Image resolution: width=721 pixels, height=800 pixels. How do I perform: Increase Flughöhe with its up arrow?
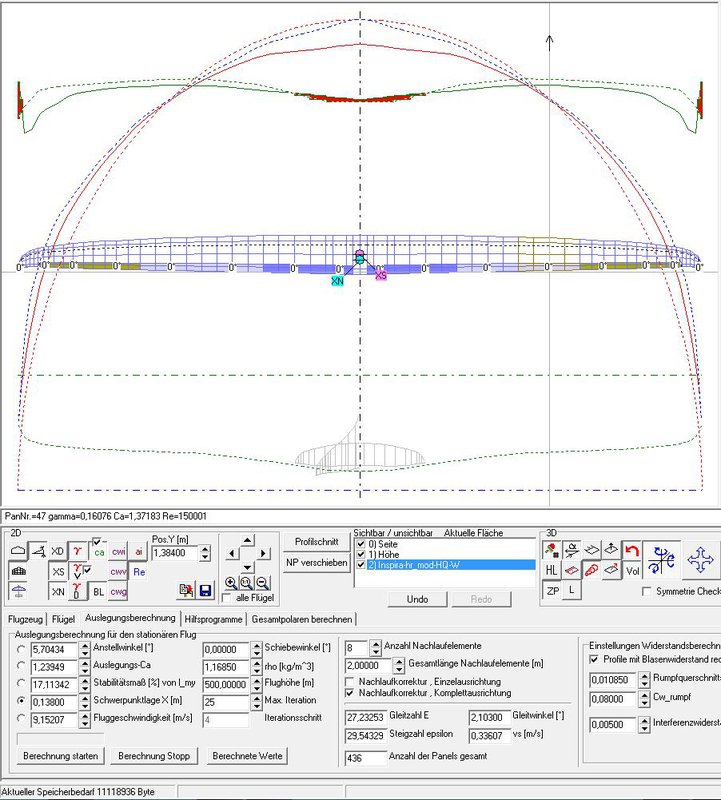pyautogui.click(x=257, y=681)
